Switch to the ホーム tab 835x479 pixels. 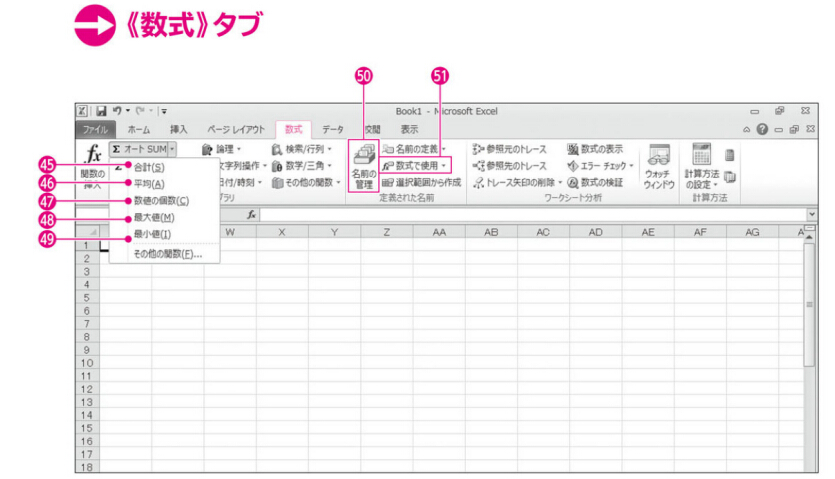138,129
